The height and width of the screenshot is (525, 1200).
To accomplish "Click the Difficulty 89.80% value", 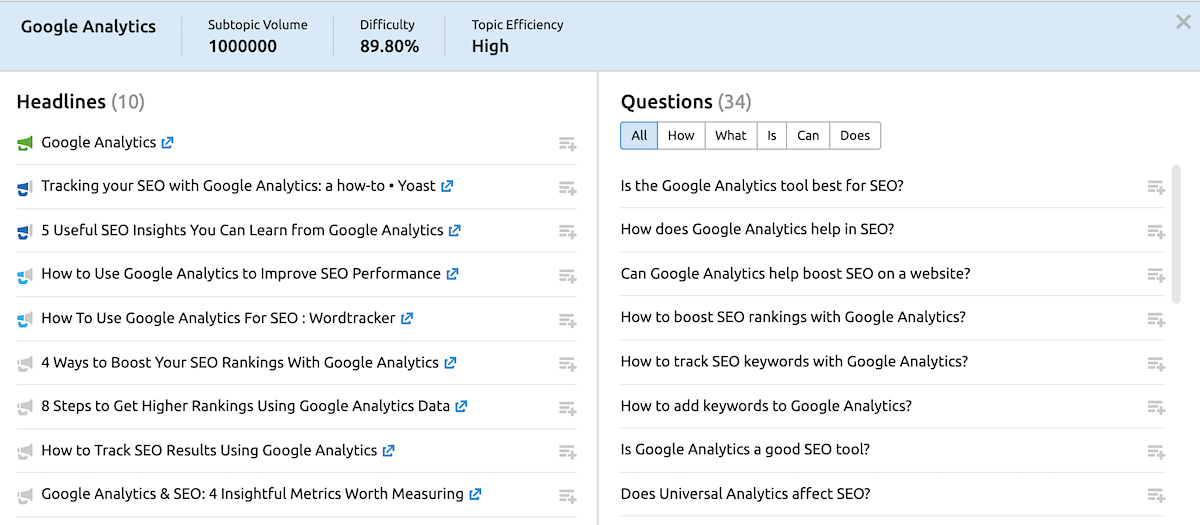I will [x=389, y=46].
